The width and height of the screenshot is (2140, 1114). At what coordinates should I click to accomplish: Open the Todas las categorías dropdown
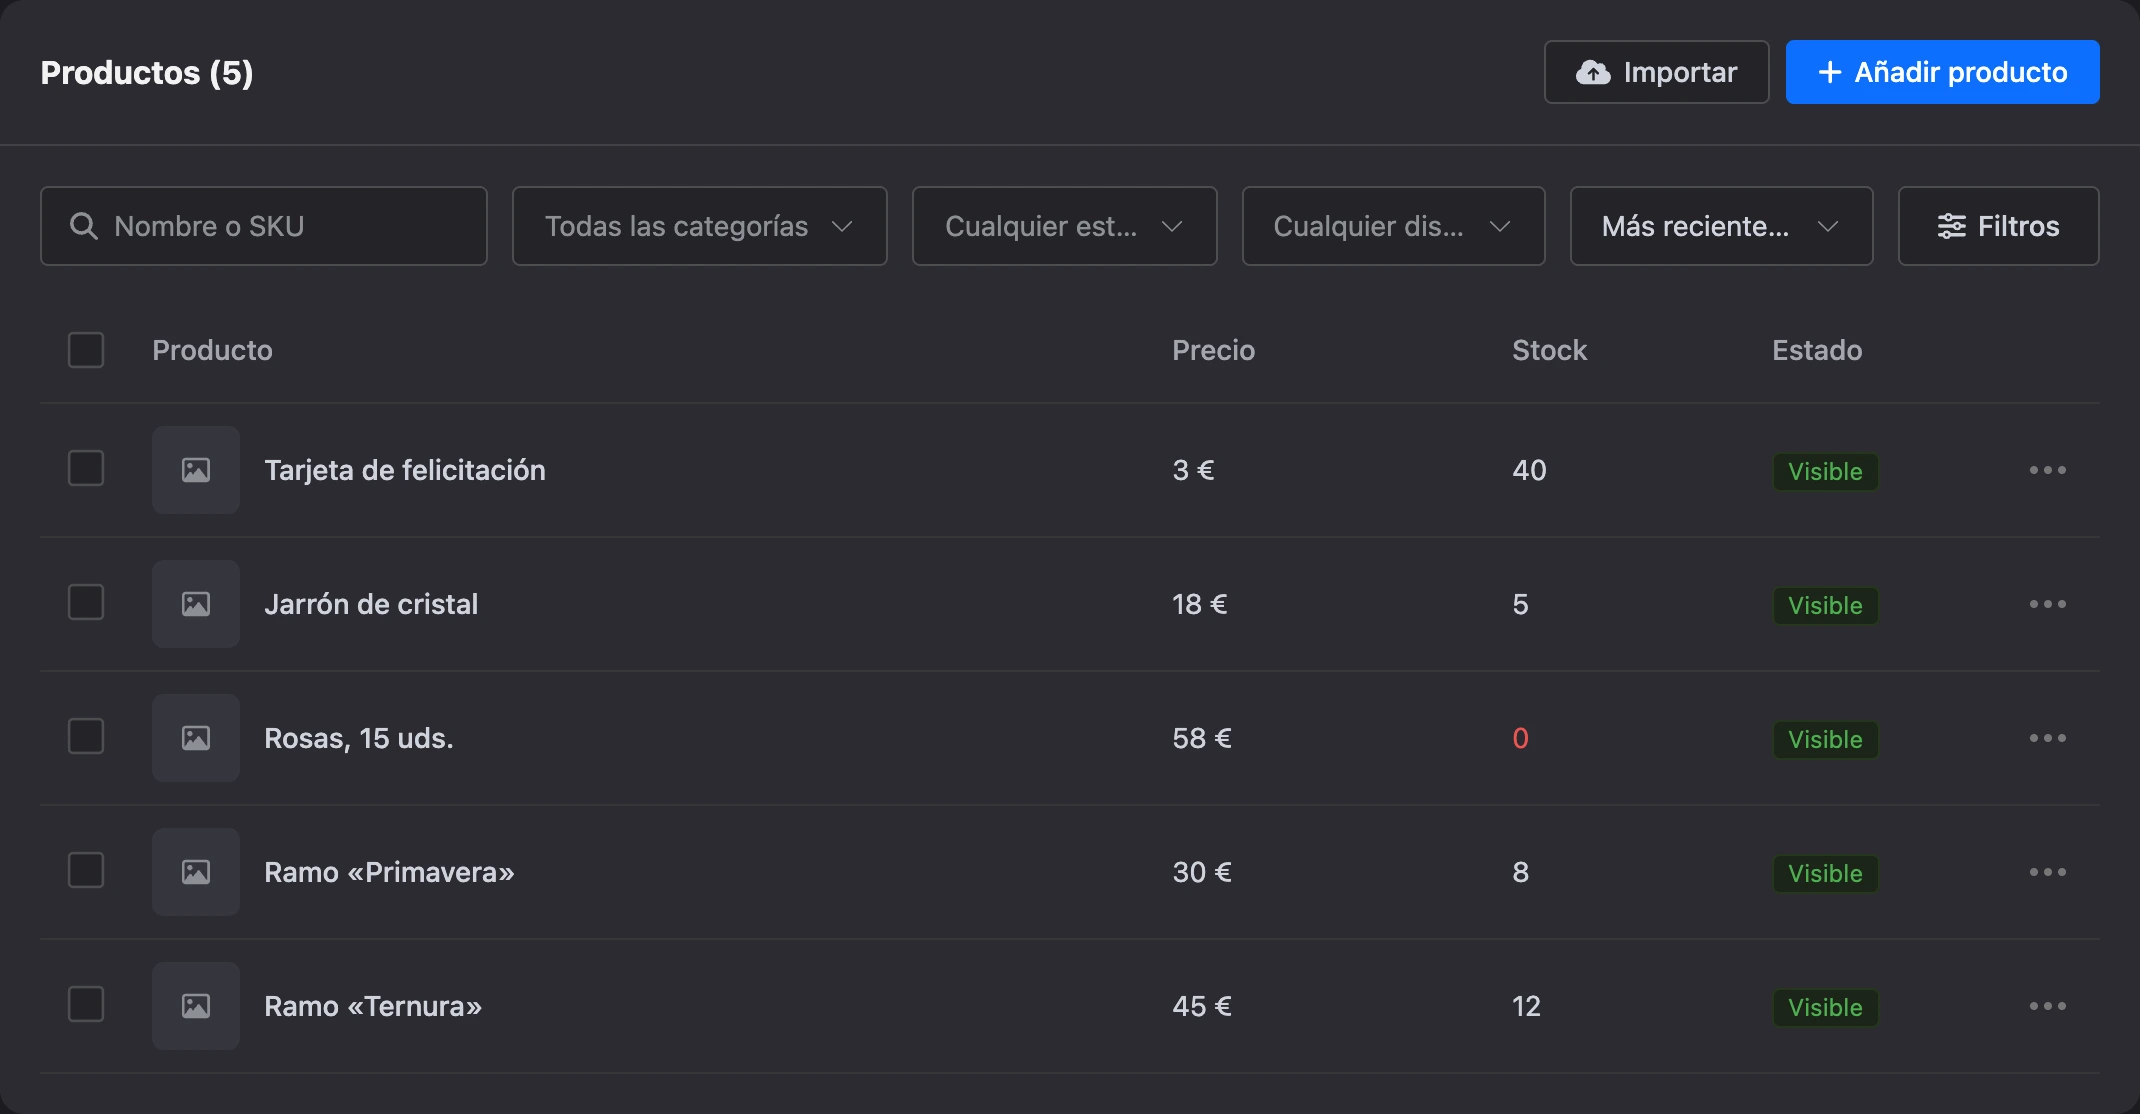point(700,226)
